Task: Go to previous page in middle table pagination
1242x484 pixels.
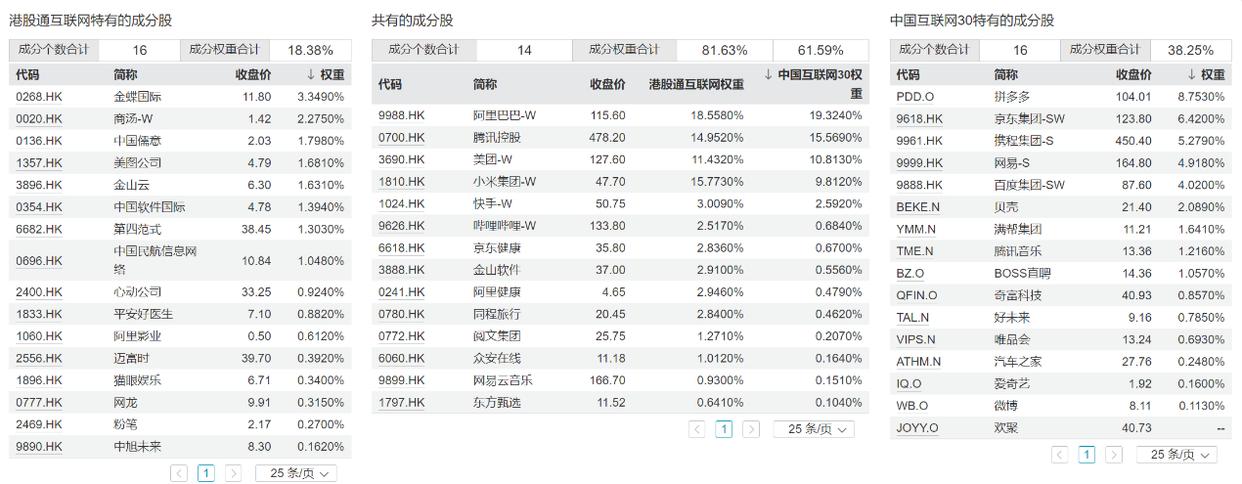Action: tap(697, 429)
